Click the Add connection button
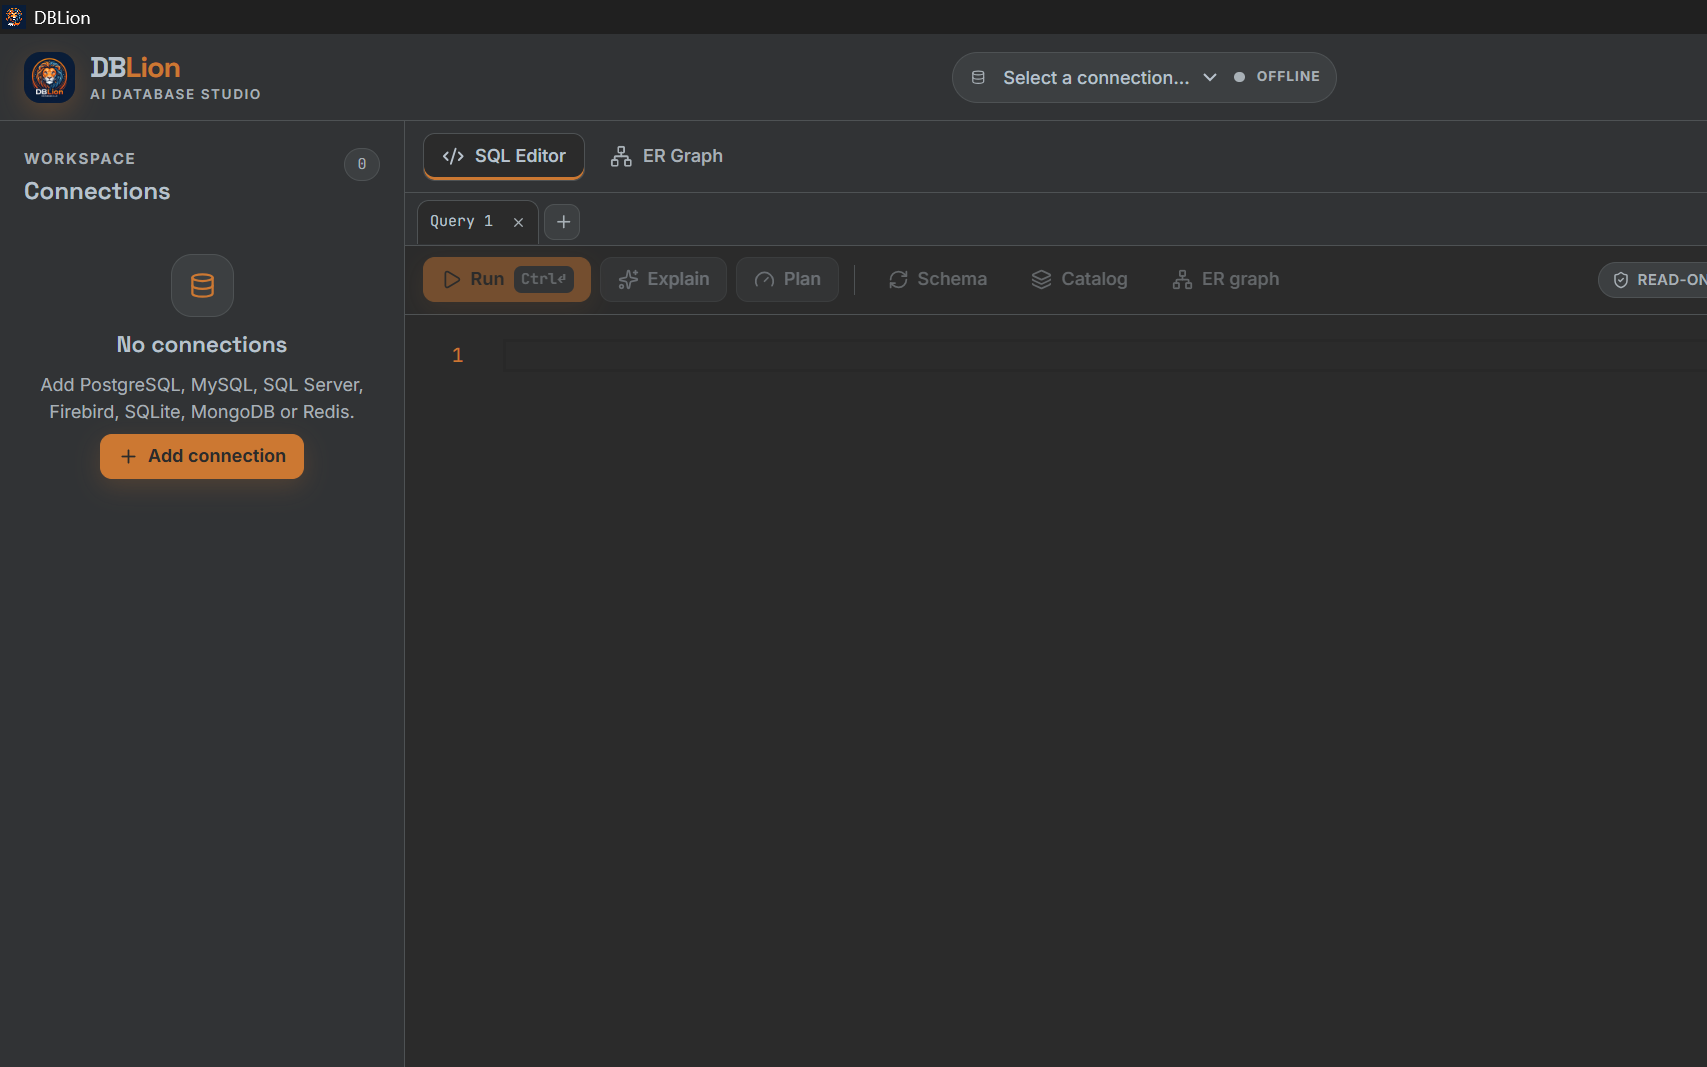 202,456
